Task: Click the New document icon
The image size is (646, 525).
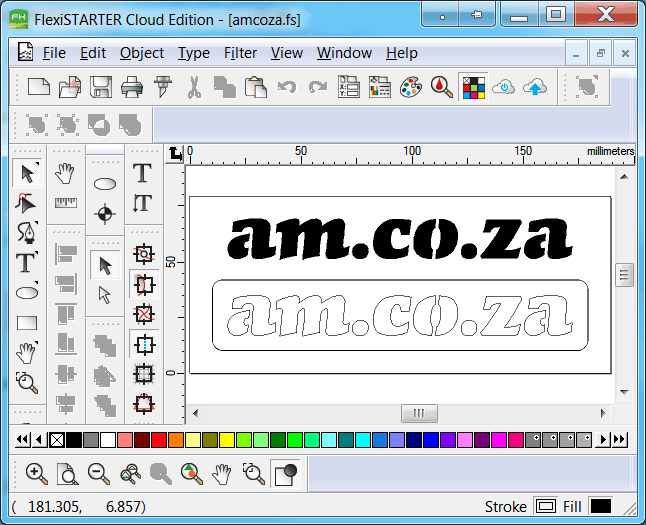Action: coord(39,87)
